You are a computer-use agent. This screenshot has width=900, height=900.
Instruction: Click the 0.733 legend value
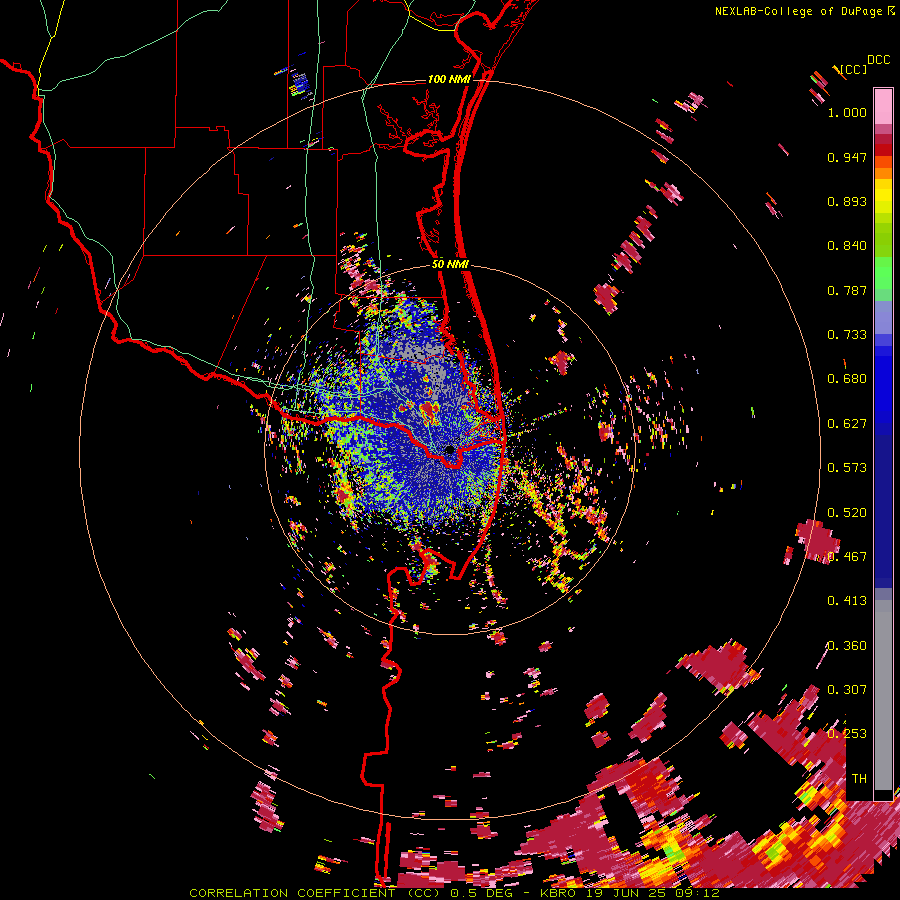coord(847,335)
